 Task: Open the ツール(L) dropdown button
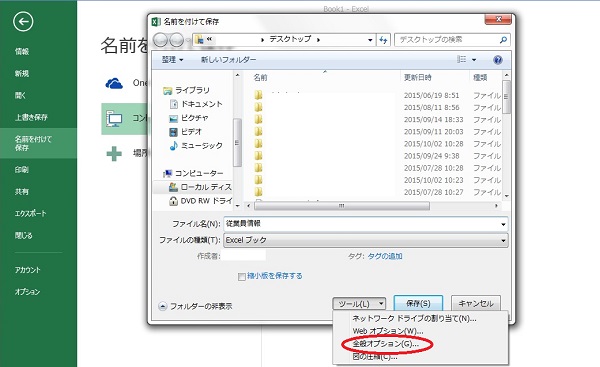click(x=359, y=304)
